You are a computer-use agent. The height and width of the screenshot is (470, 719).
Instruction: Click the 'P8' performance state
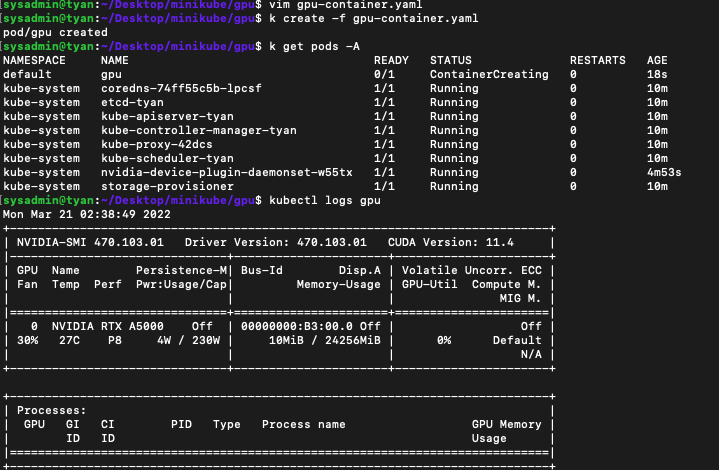(x=115, y=340)
